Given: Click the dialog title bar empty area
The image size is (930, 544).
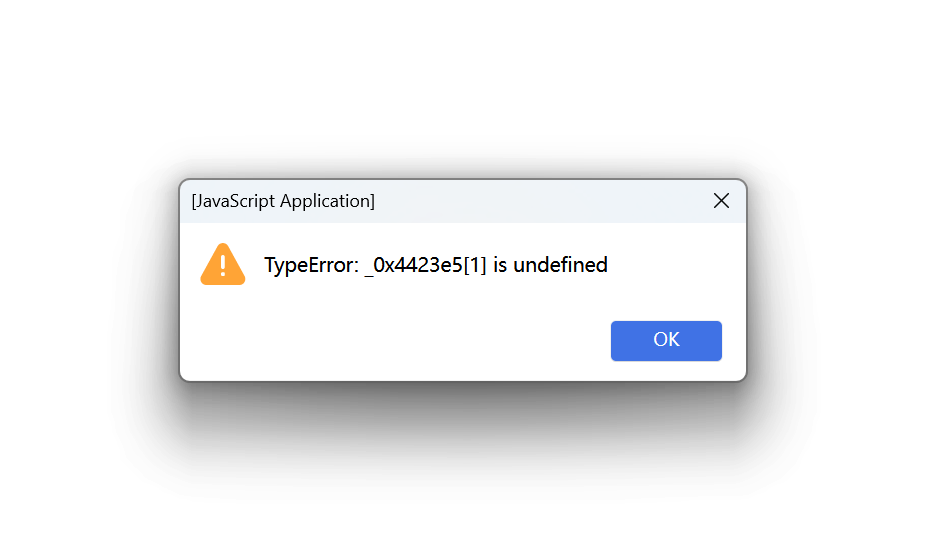Looking at the screenshot, I should pyautogui.click(x=540, y=201).
